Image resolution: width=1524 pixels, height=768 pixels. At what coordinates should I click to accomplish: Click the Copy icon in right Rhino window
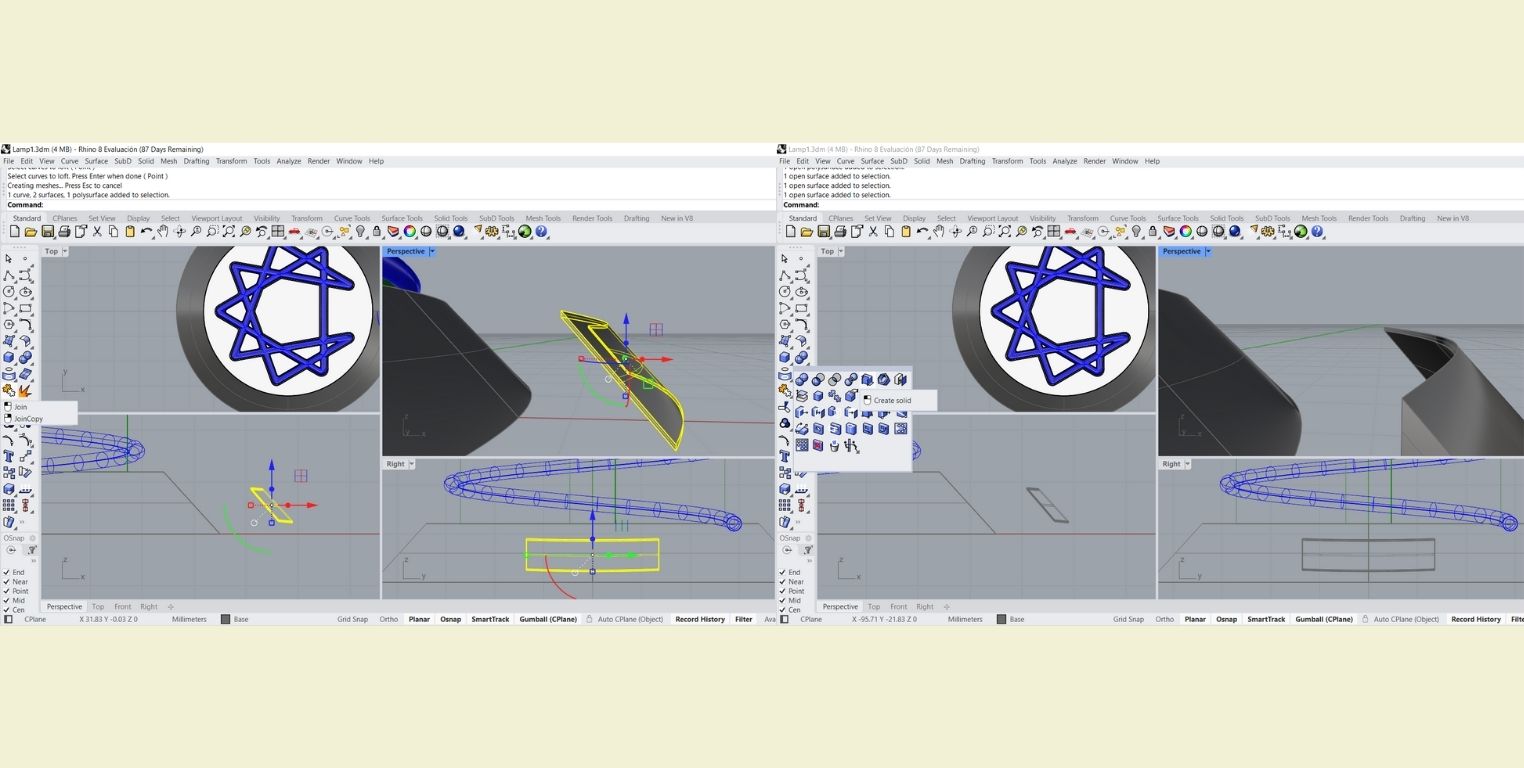pos(890,231)
